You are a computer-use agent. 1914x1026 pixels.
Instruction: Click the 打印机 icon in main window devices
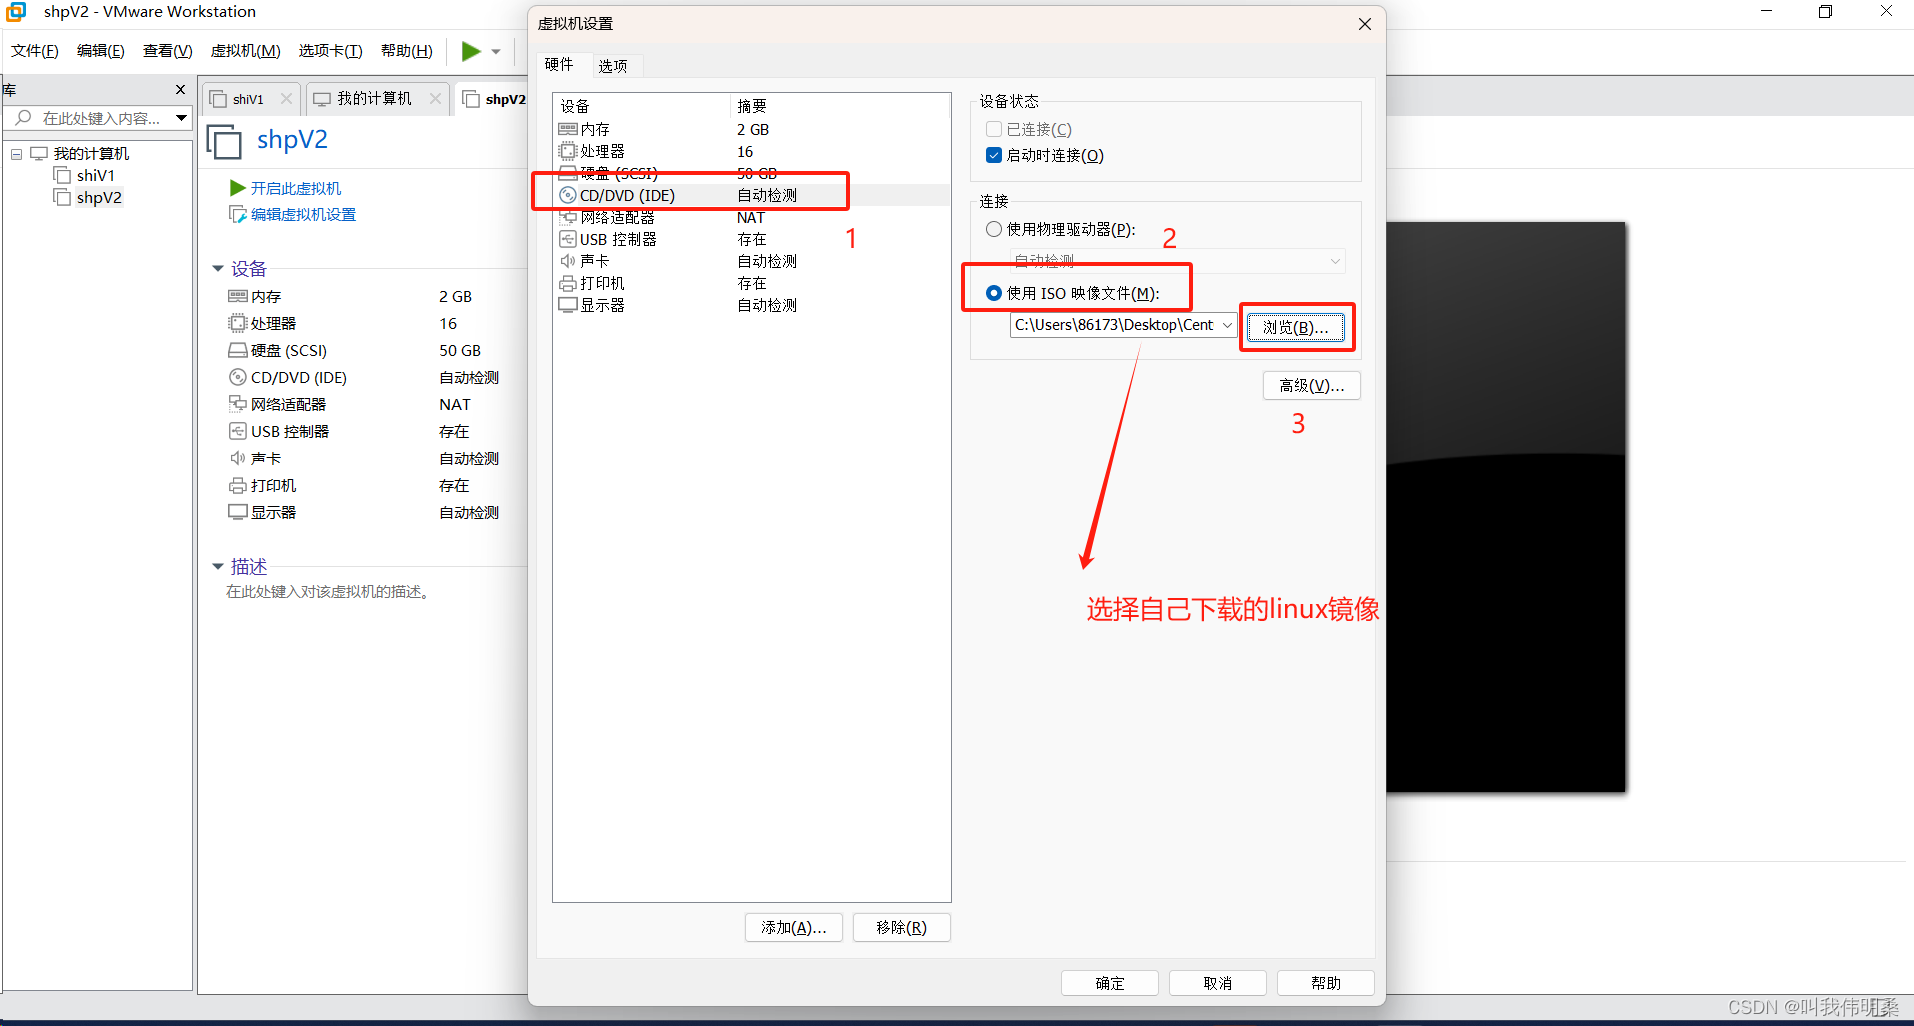tap(238, 485)
